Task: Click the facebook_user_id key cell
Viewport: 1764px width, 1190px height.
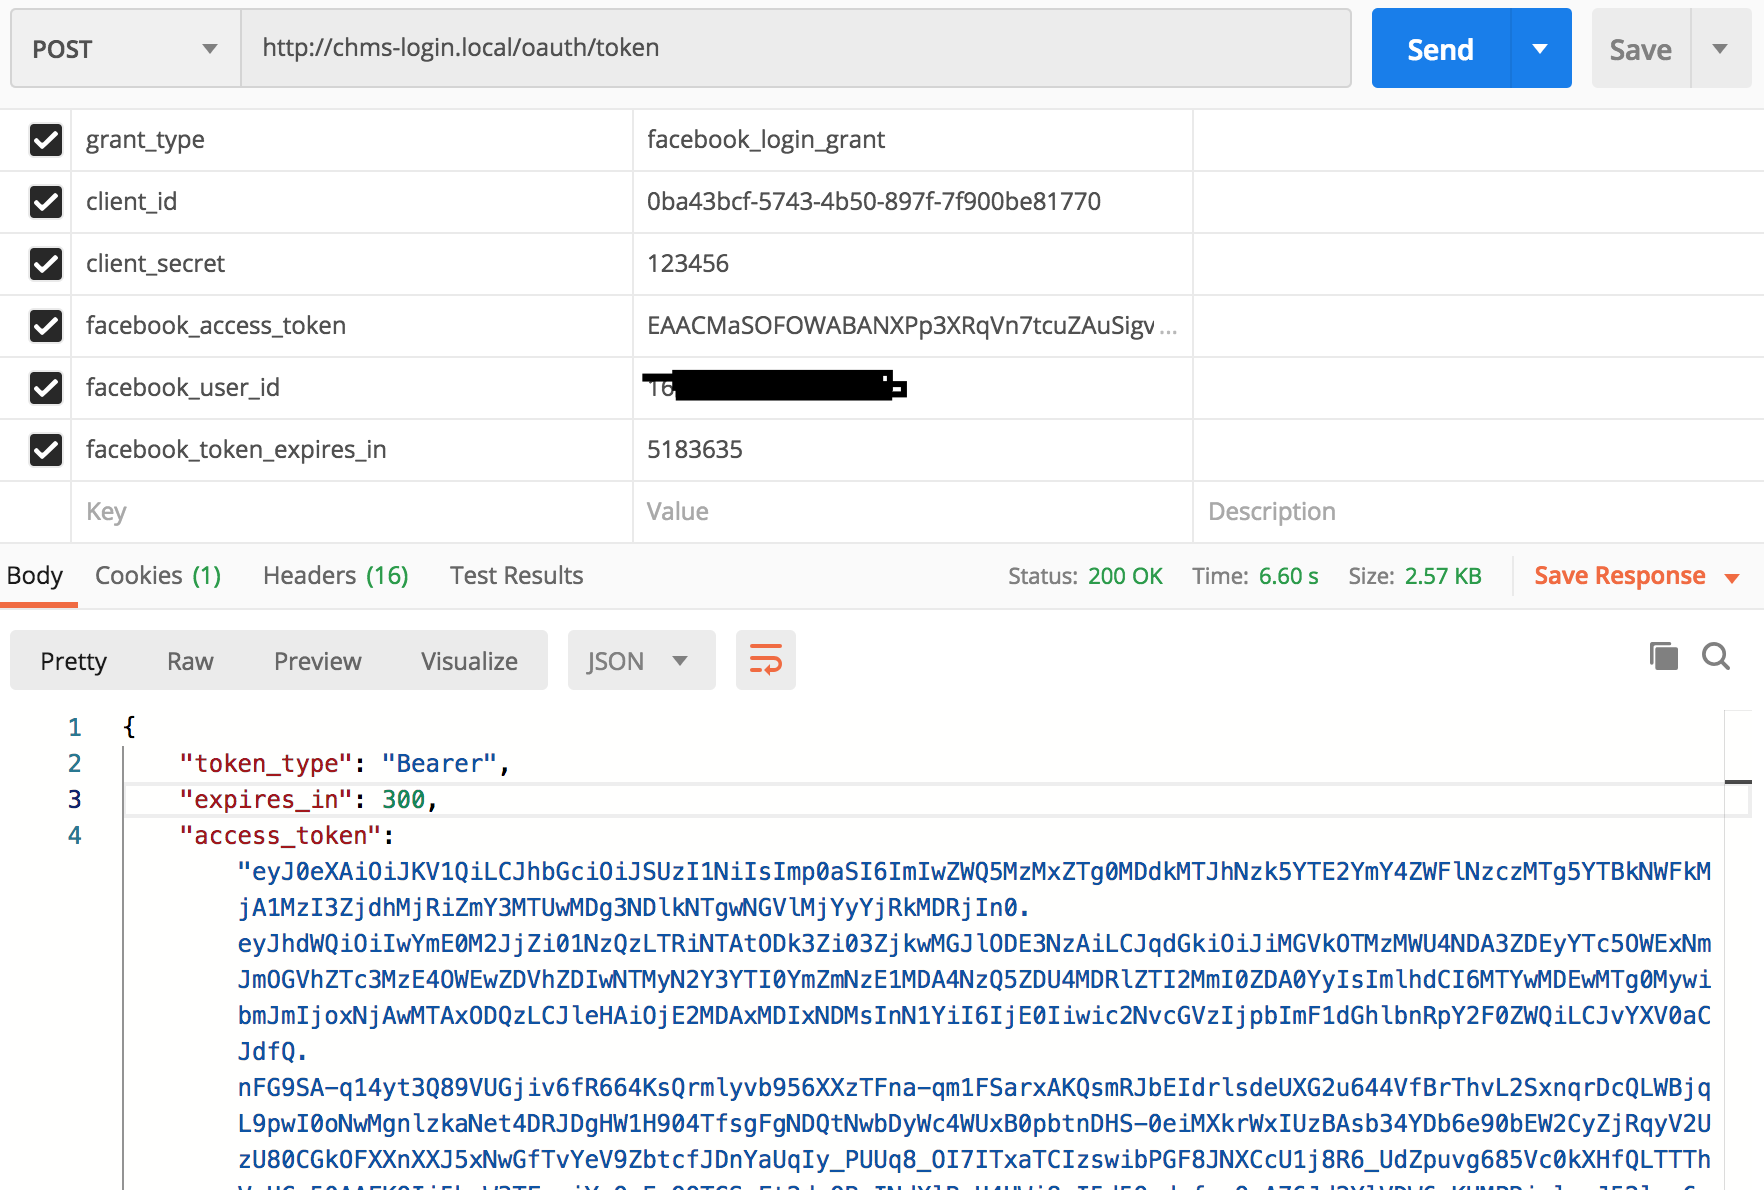Action: (x=352, y=388)
